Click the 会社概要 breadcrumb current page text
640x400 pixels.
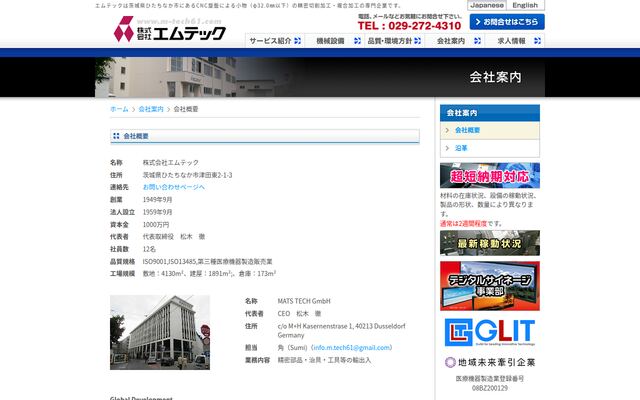pos(186,109)
